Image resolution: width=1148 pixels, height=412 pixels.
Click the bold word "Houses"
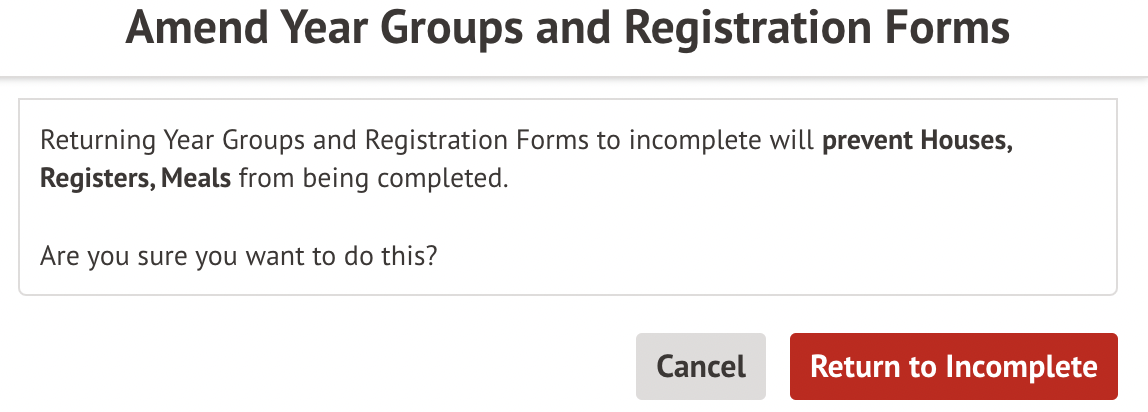pos(966,140)
